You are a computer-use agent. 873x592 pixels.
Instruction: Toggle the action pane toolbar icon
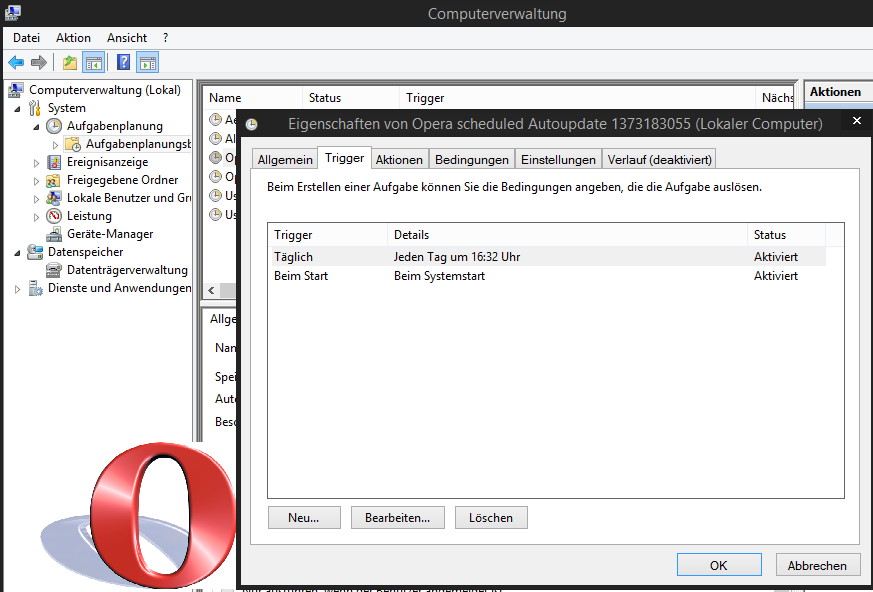148,62
